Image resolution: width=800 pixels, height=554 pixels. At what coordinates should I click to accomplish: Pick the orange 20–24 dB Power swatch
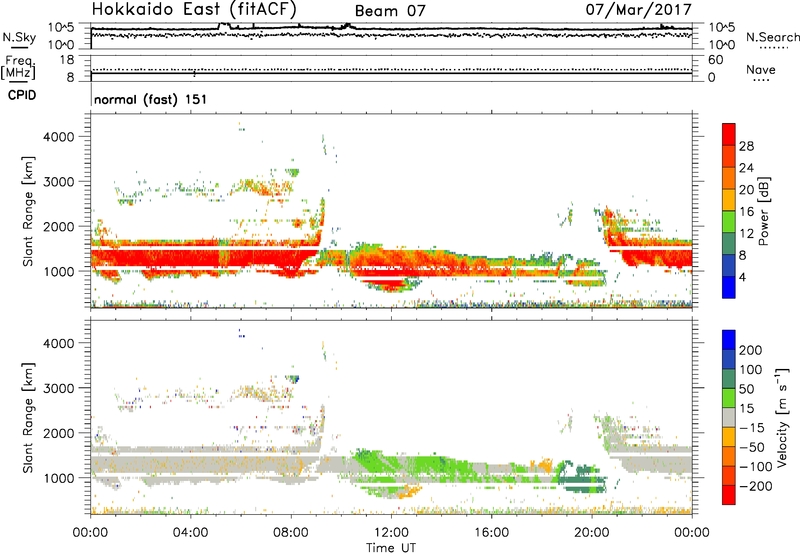coord(729,179)
